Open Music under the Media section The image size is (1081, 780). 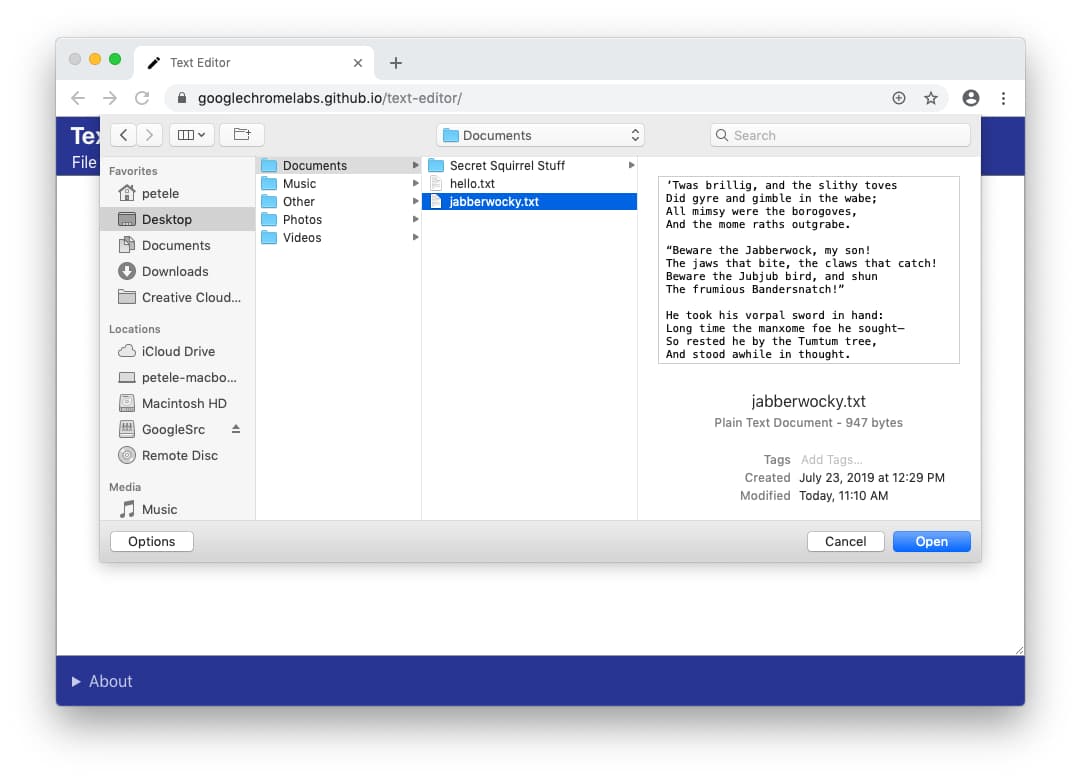[159, 509]
